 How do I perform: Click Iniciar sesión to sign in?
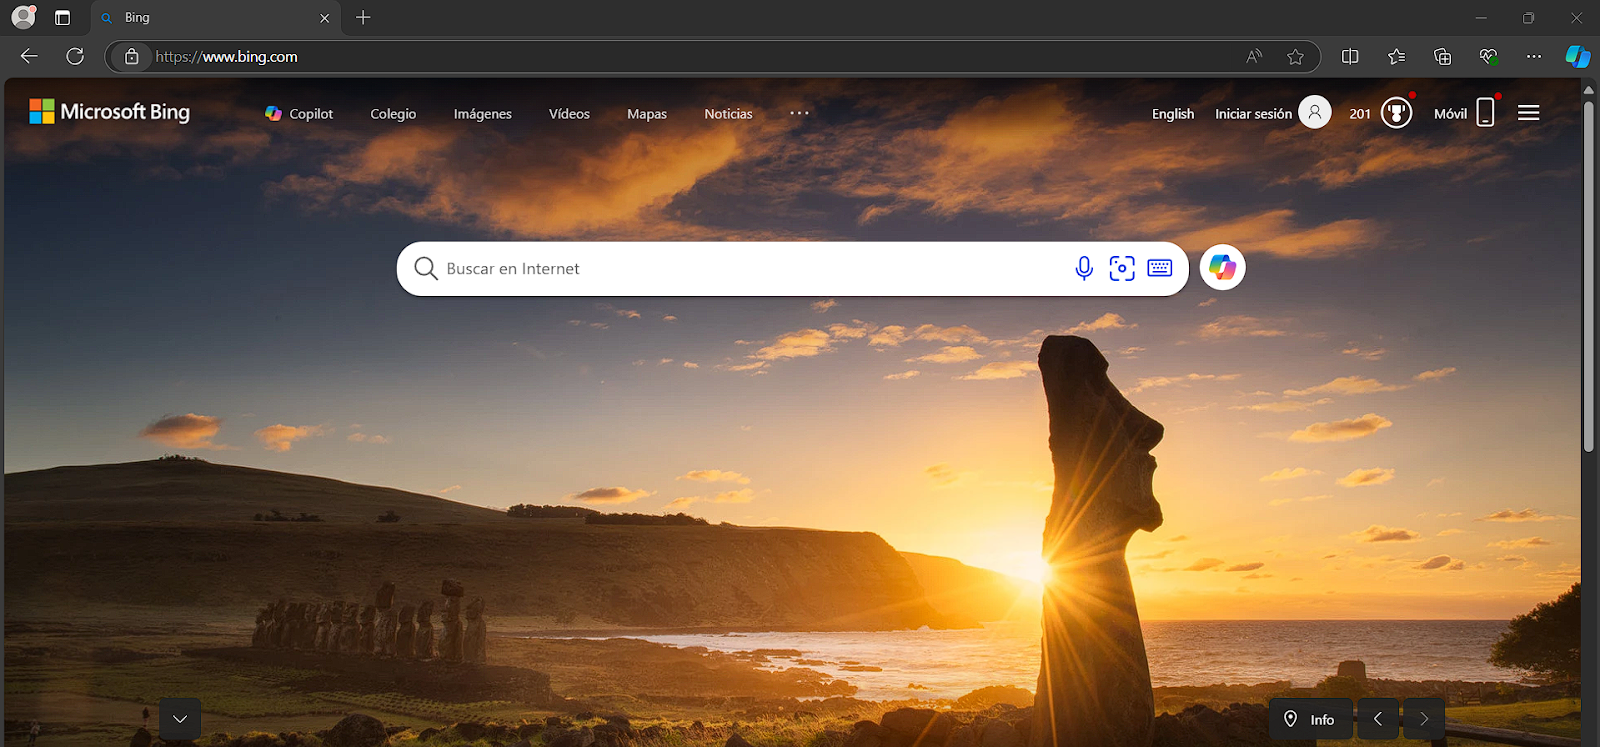1253,114
